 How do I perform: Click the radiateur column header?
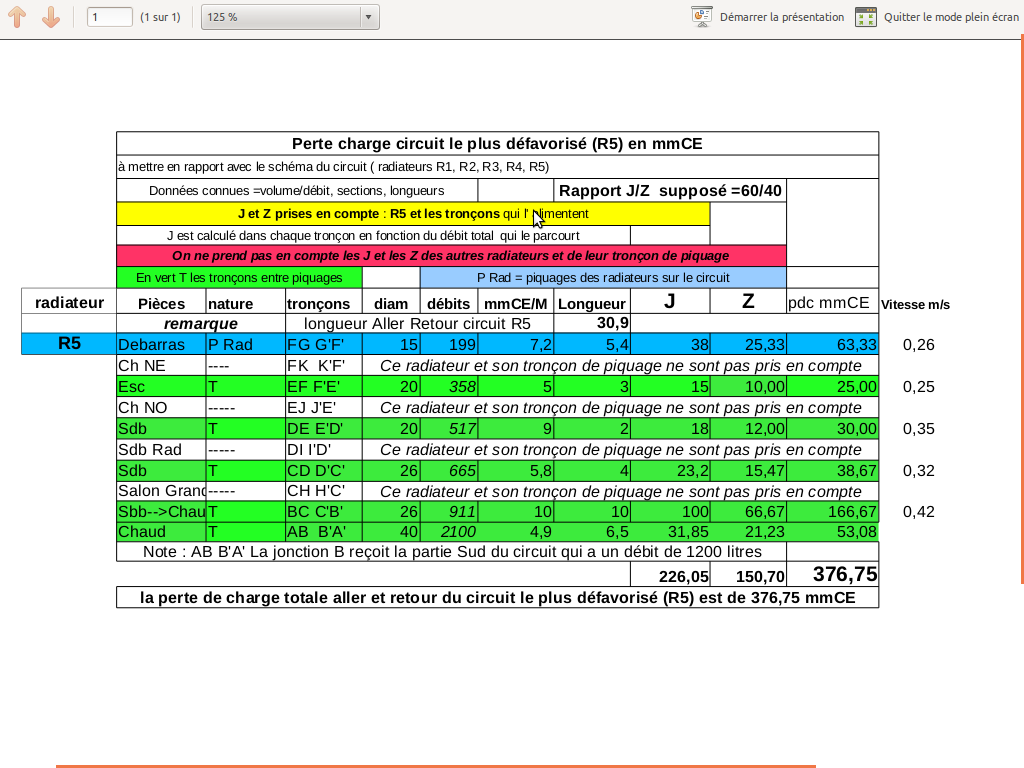tap(69, 302)
